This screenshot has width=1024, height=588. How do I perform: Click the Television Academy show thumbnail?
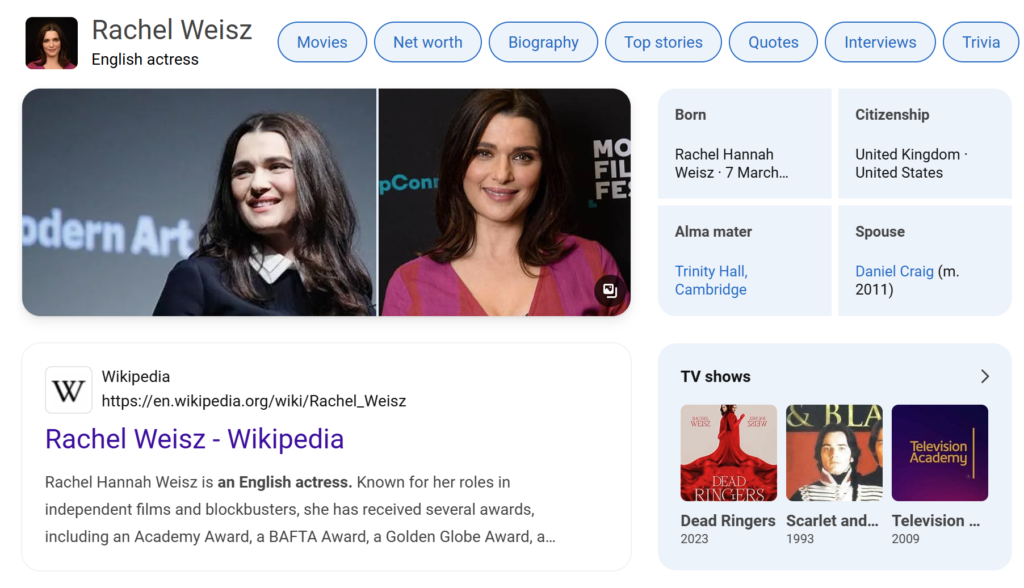click(x=939, y=453)
